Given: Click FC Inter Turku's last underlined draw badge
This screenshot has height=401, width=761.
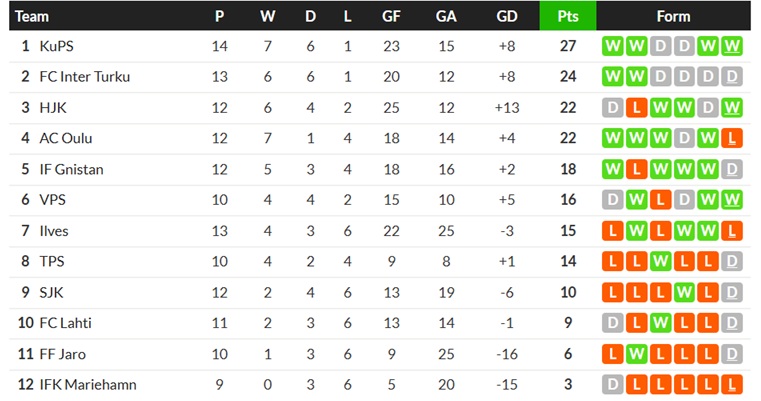Looking at the screenshot, I should pyautogui.click(x=731, y=77).
